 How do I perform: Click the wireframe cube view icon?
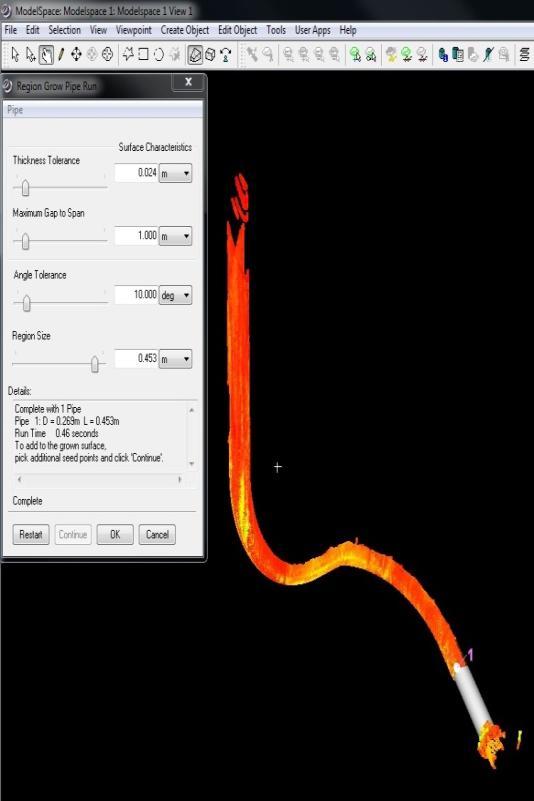pos(210,54)
